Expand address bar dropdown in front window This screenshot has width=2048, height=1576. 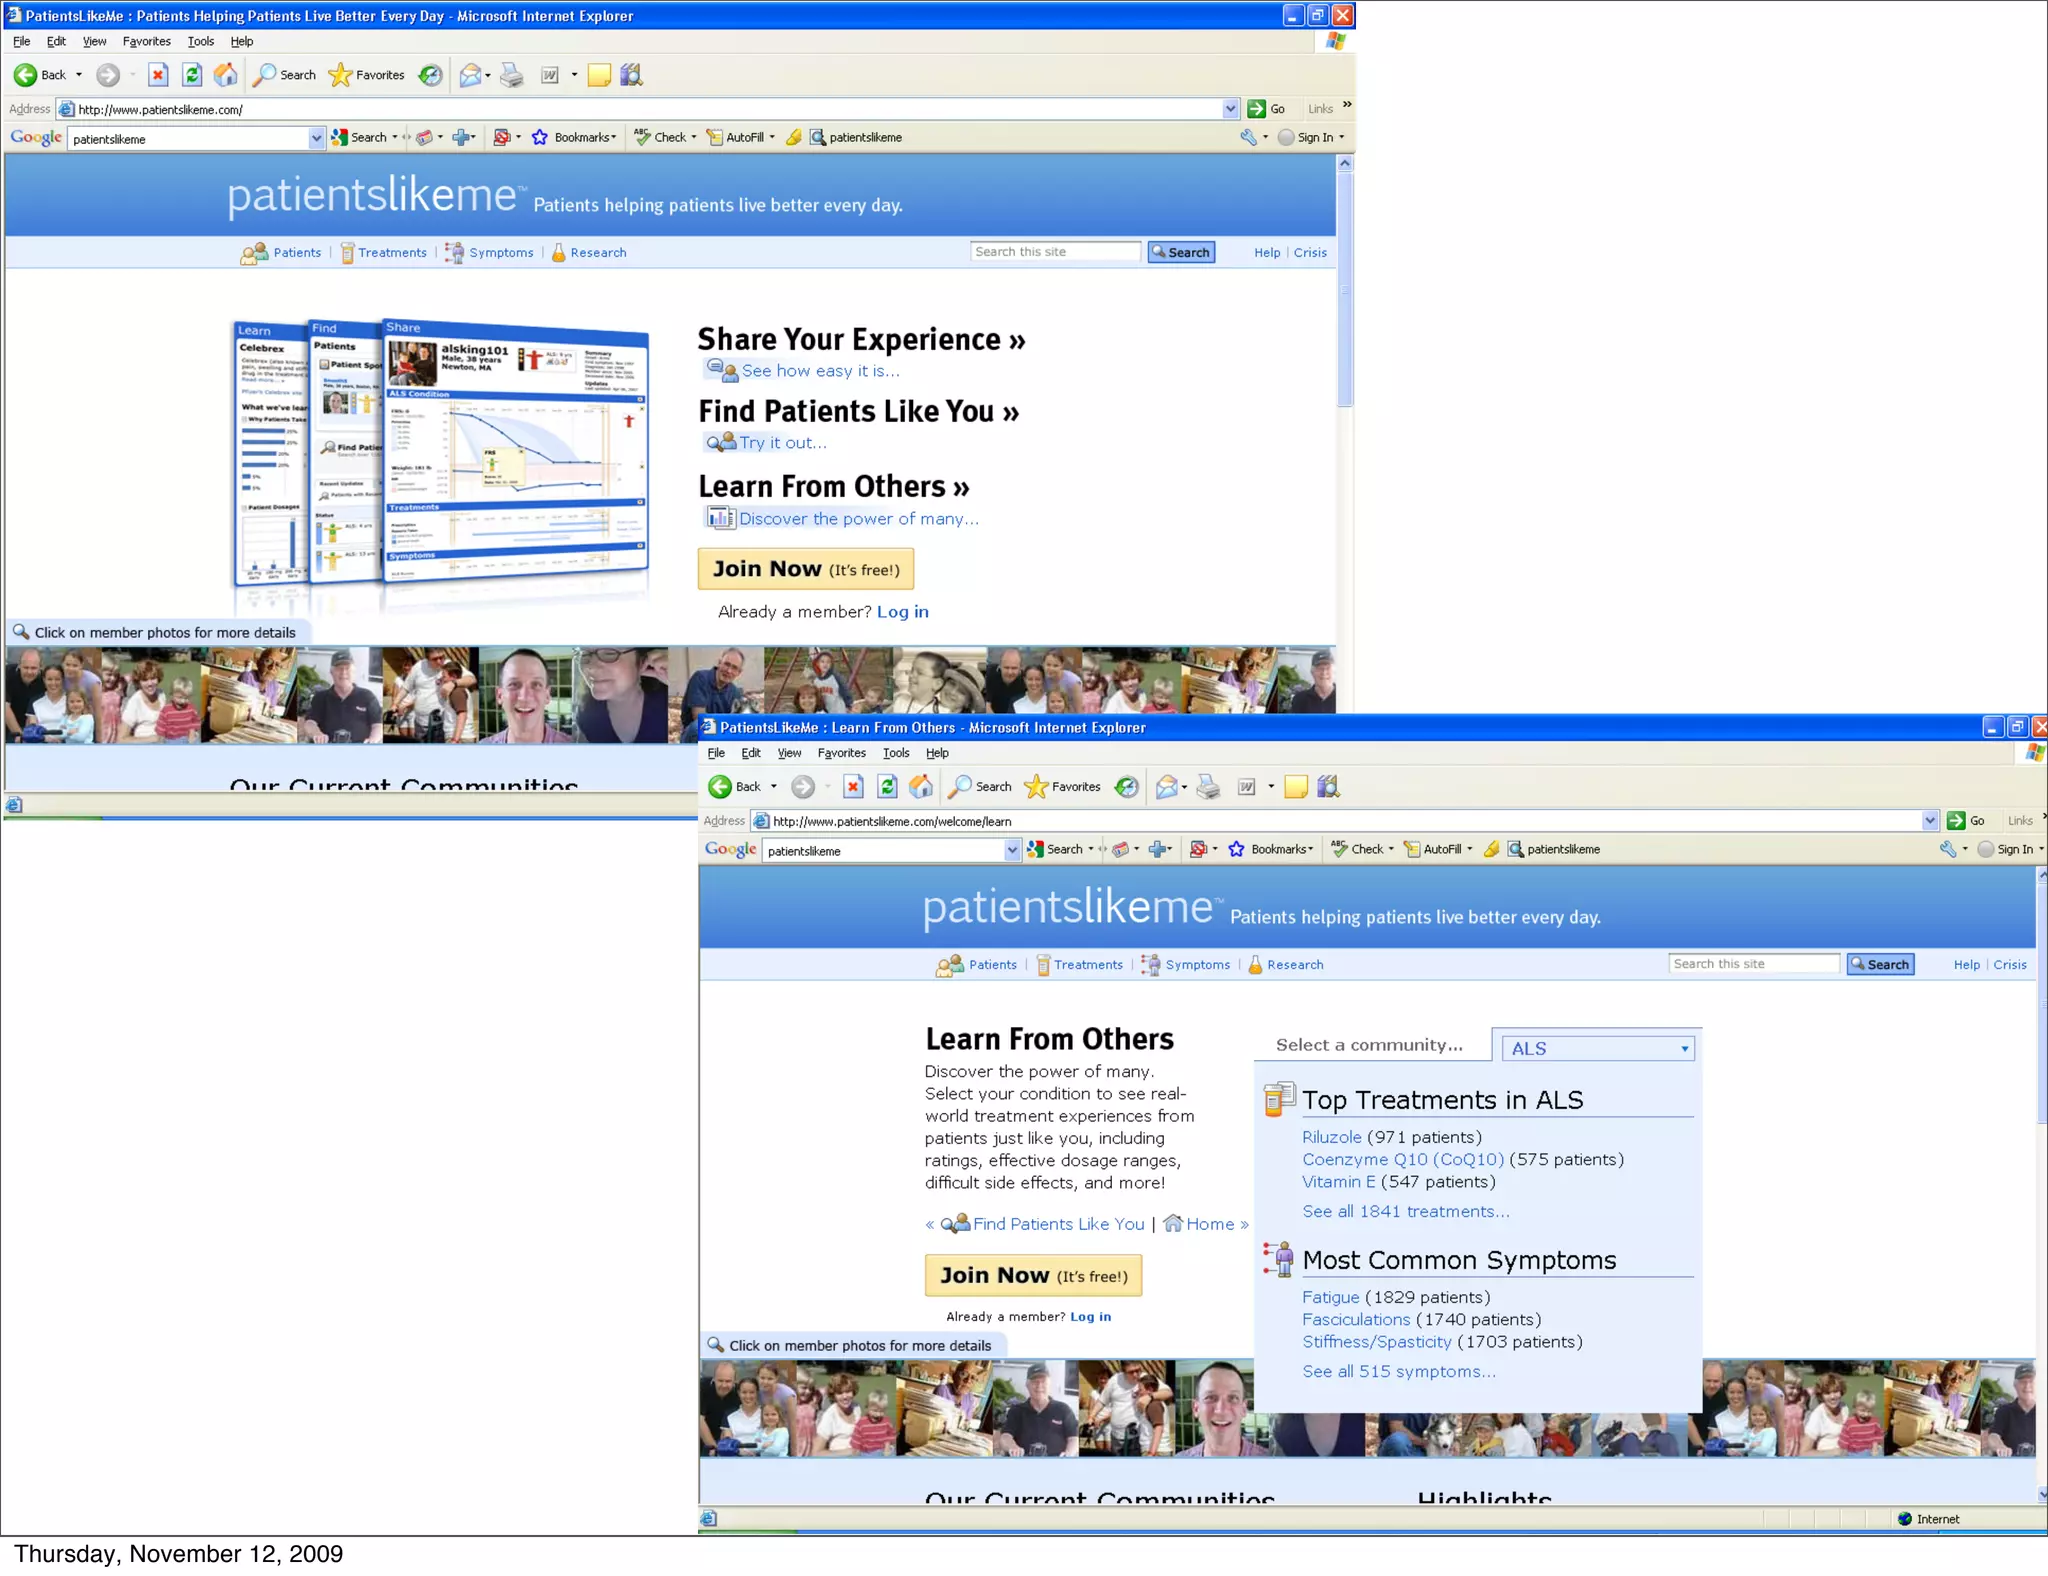[x=1929, y=821]
